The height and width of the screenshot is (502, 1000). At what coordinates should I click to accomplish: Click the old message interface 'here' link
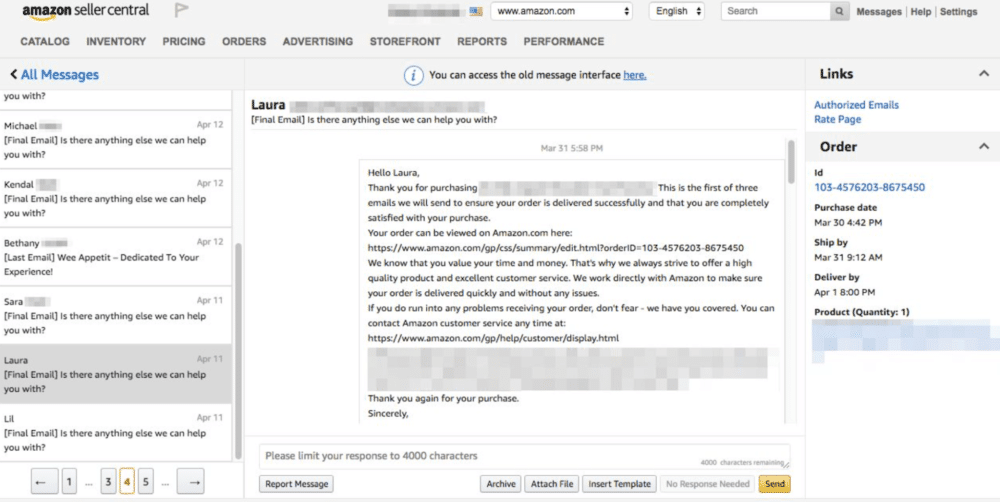click(635, 75)
